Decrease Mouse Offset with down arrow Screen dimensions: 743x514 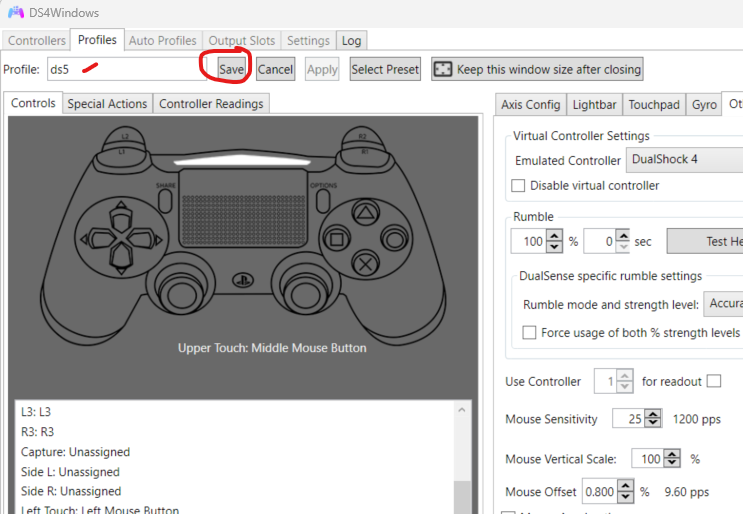[625, 497]
